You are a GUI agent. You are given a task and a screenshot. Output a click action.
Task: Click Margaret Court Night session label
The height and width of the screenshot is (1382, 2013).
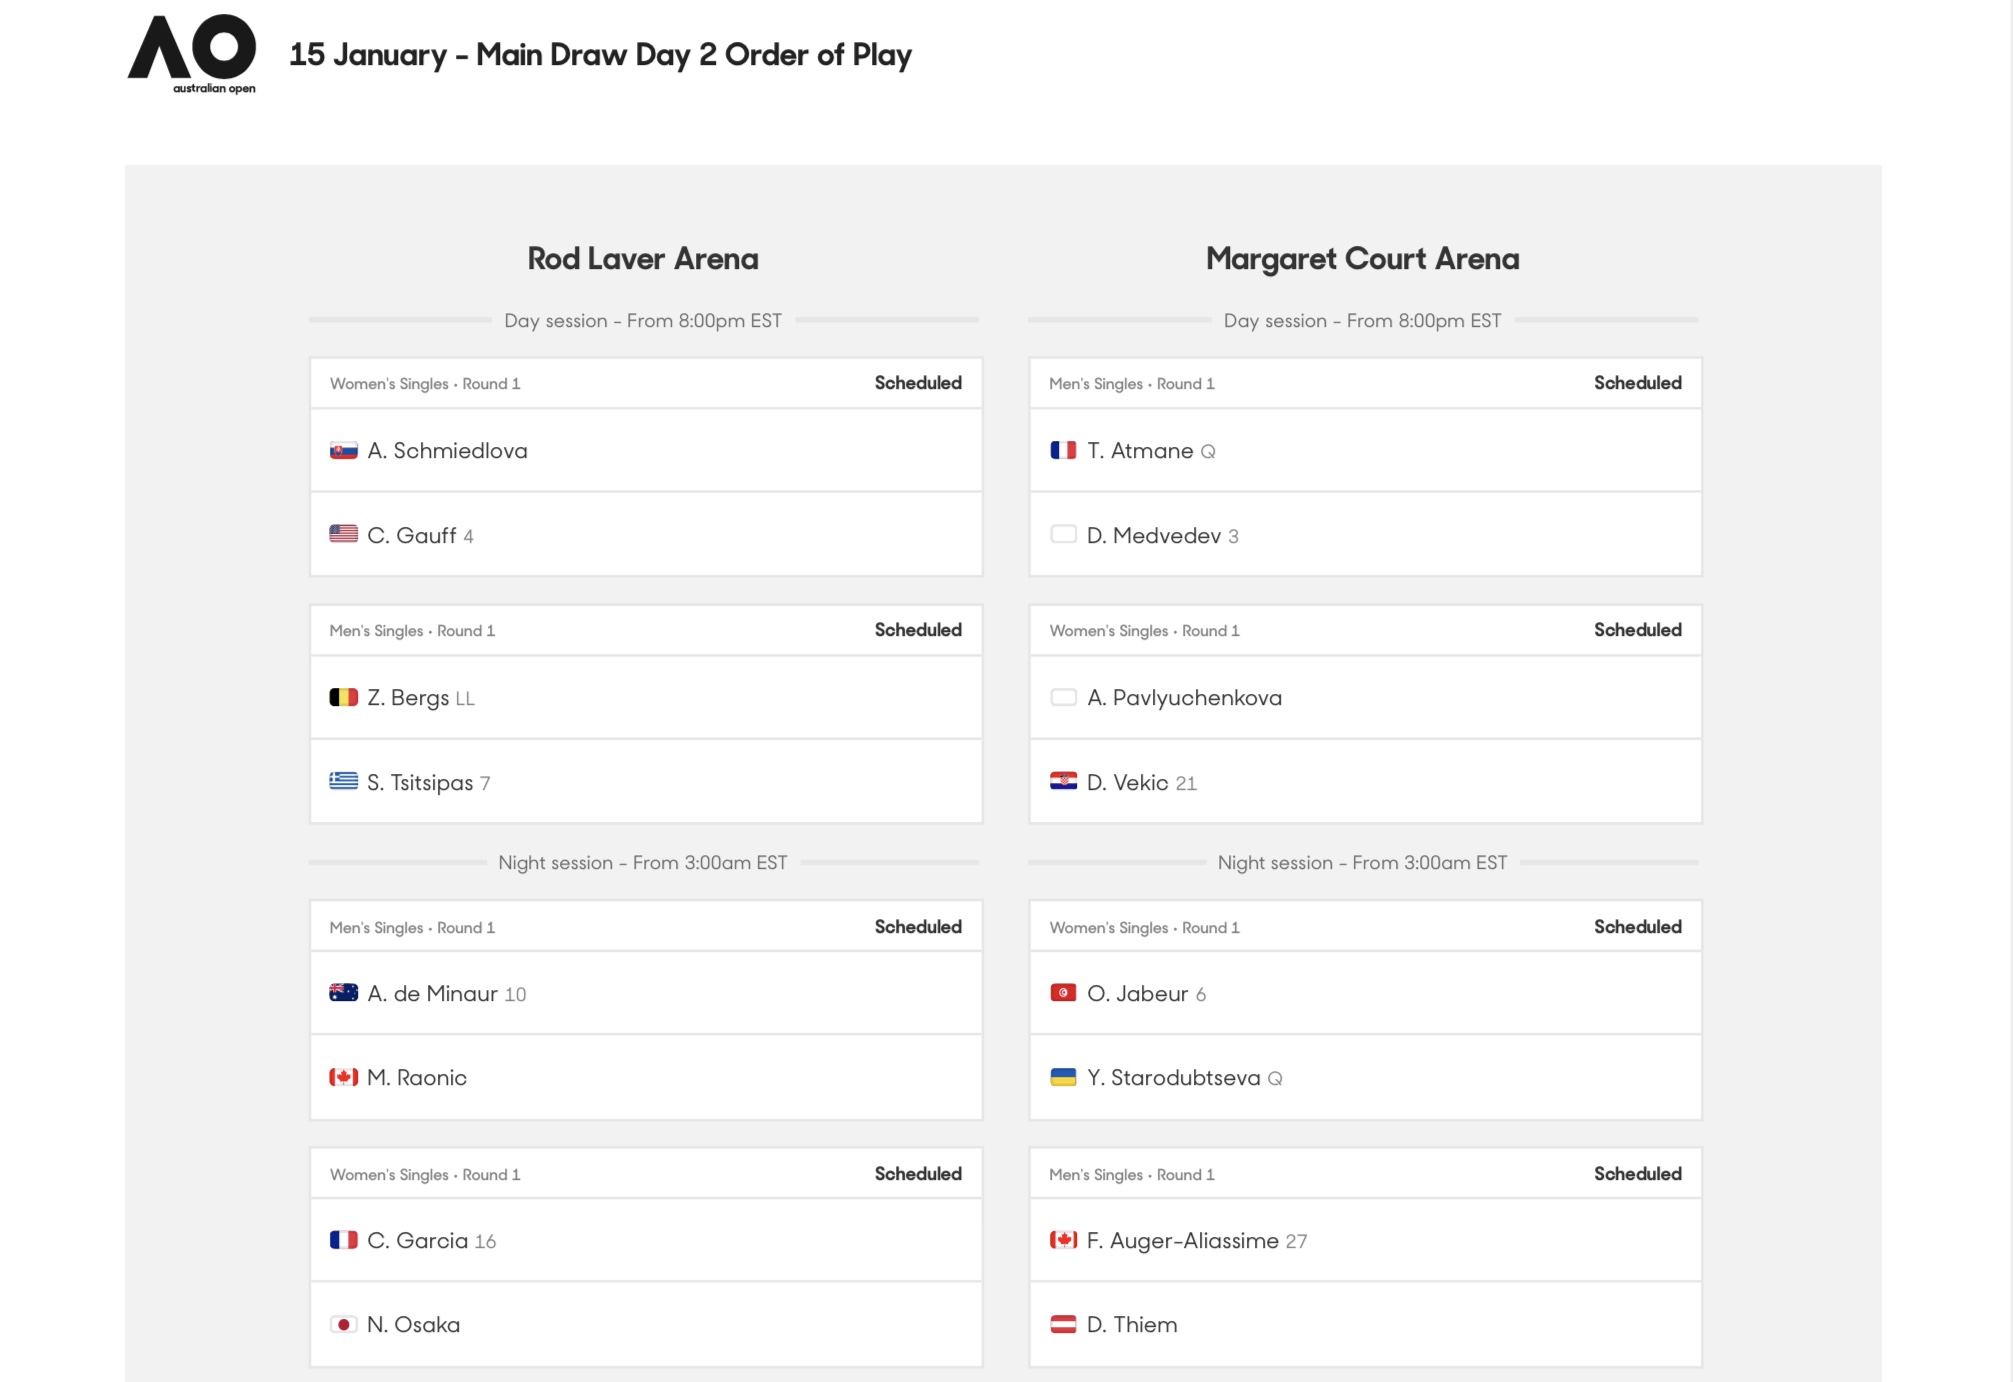(x=1362, y=863)
